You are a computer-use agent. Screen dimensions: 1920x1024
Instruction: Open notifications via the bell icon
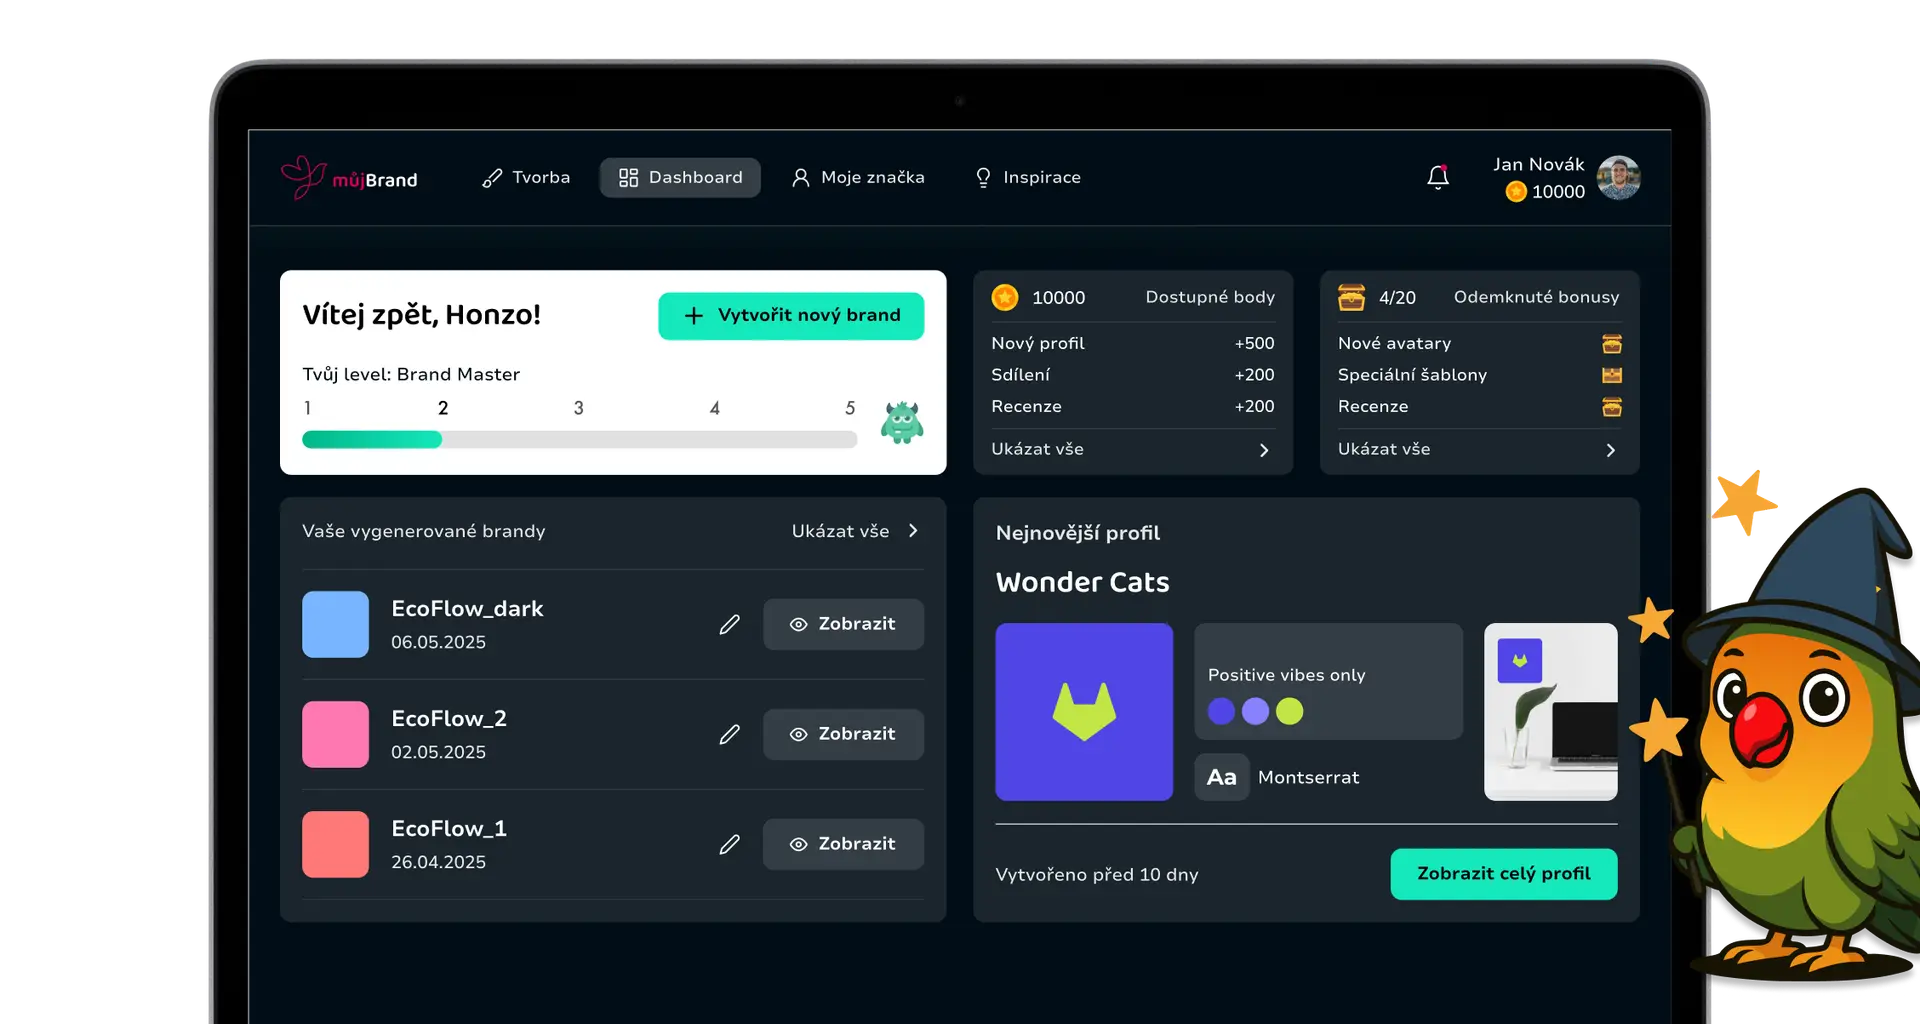1439,176
